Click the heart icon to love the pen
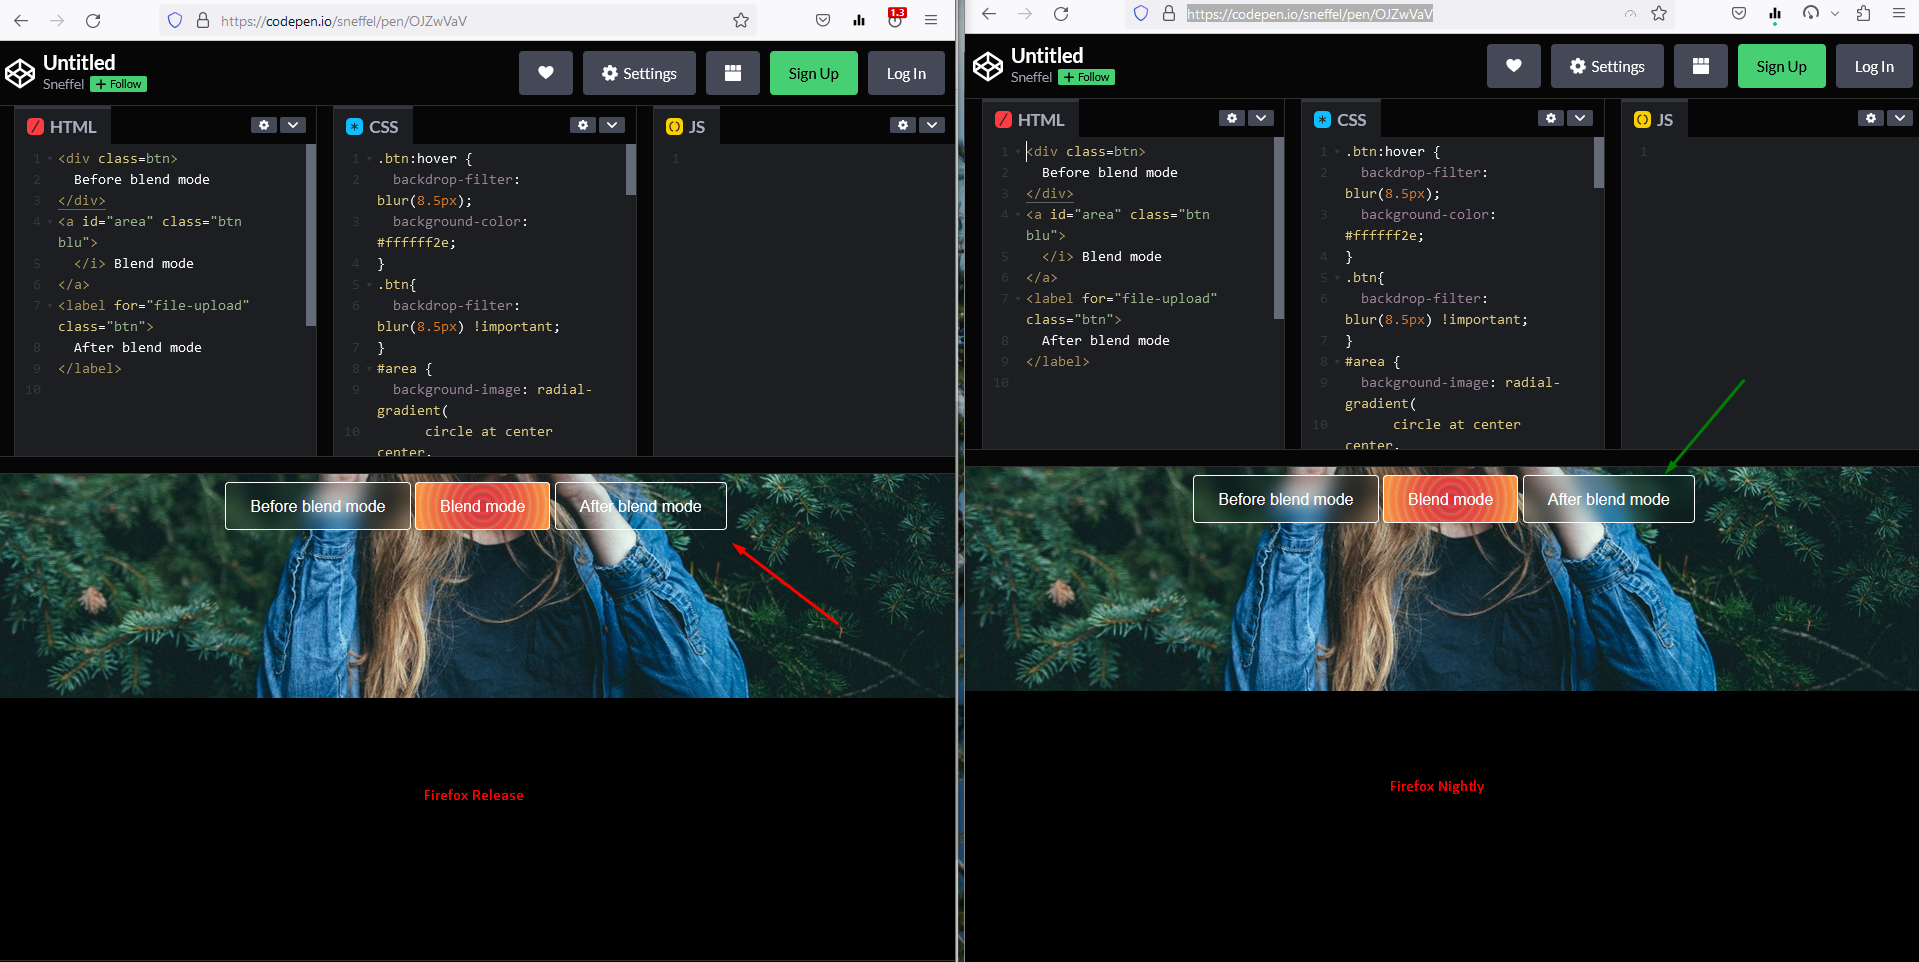 click(546, 72)
